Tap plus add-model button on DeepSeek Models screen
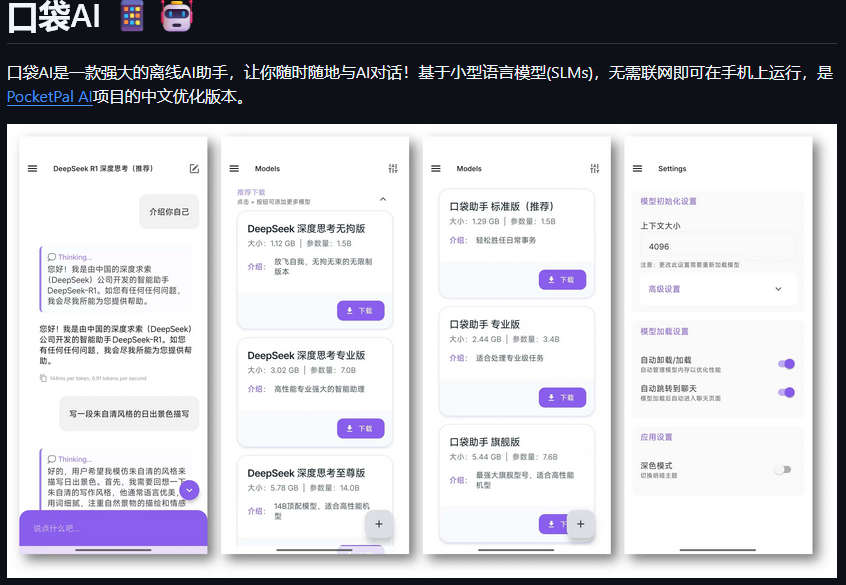846x585 pixels. point(379,523)
